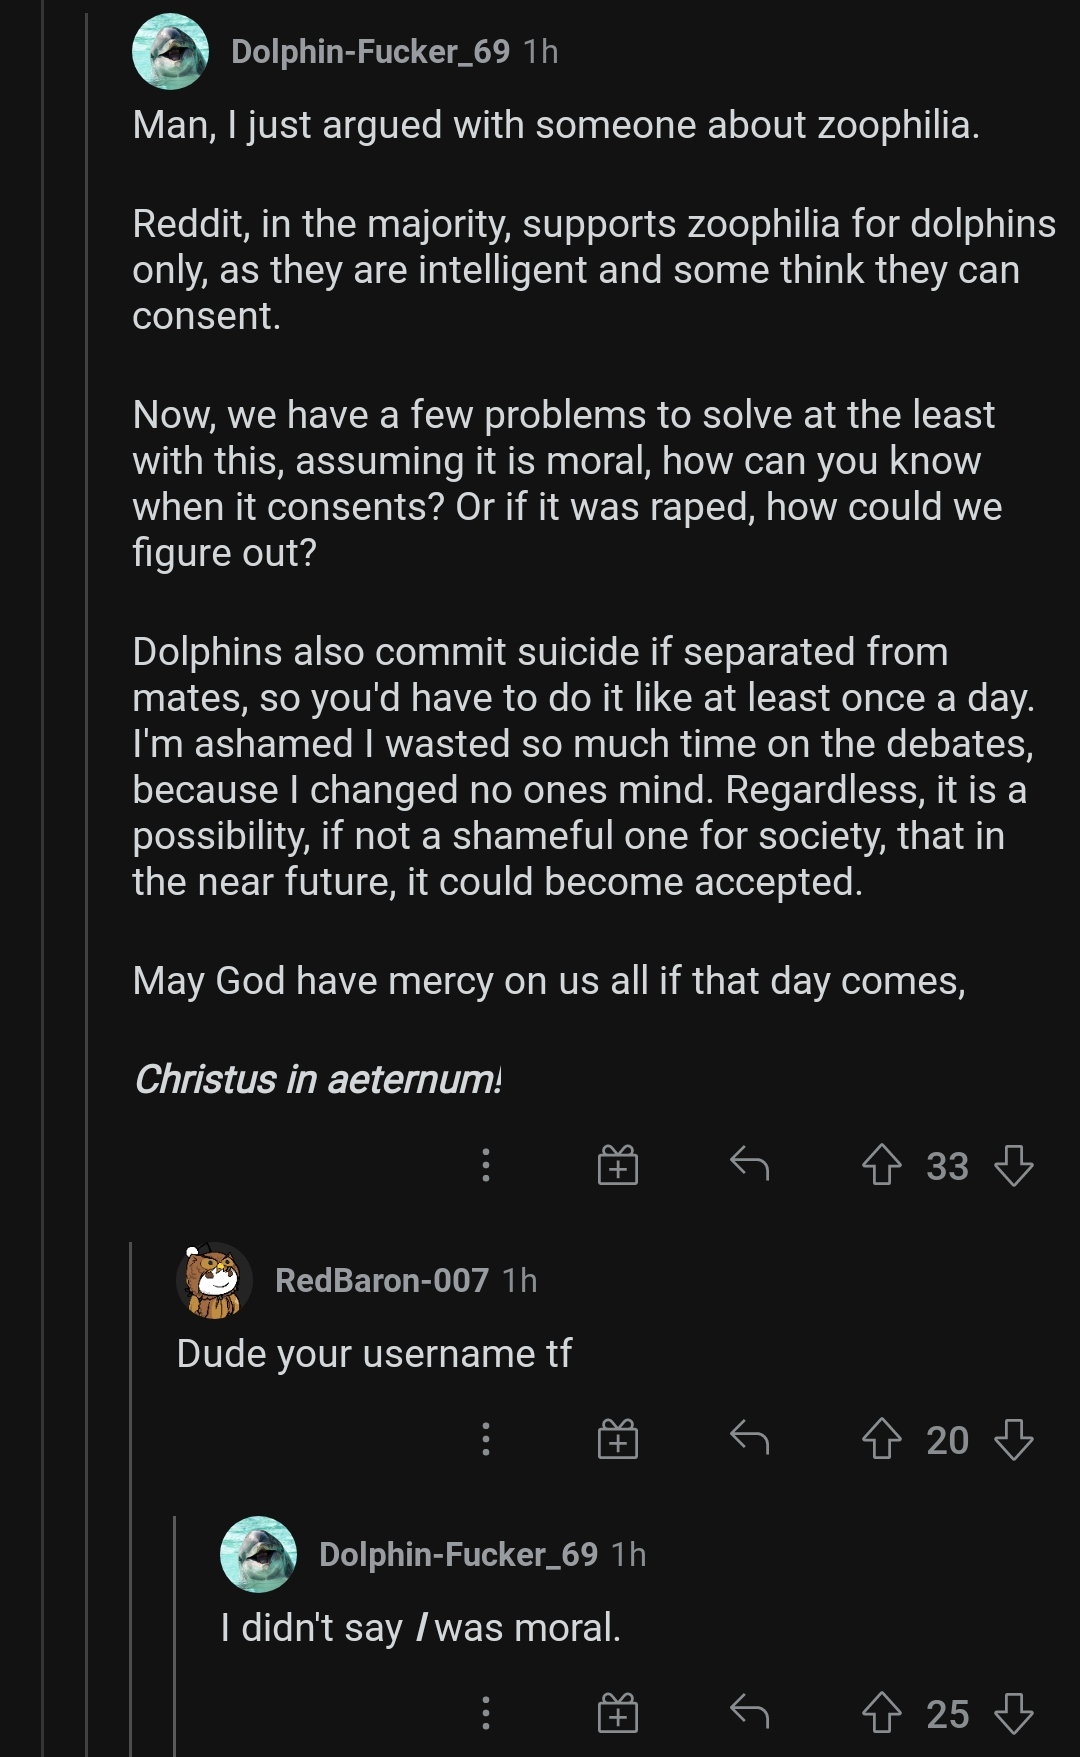Tap the username at the top comment header

[x=370, y=51]
